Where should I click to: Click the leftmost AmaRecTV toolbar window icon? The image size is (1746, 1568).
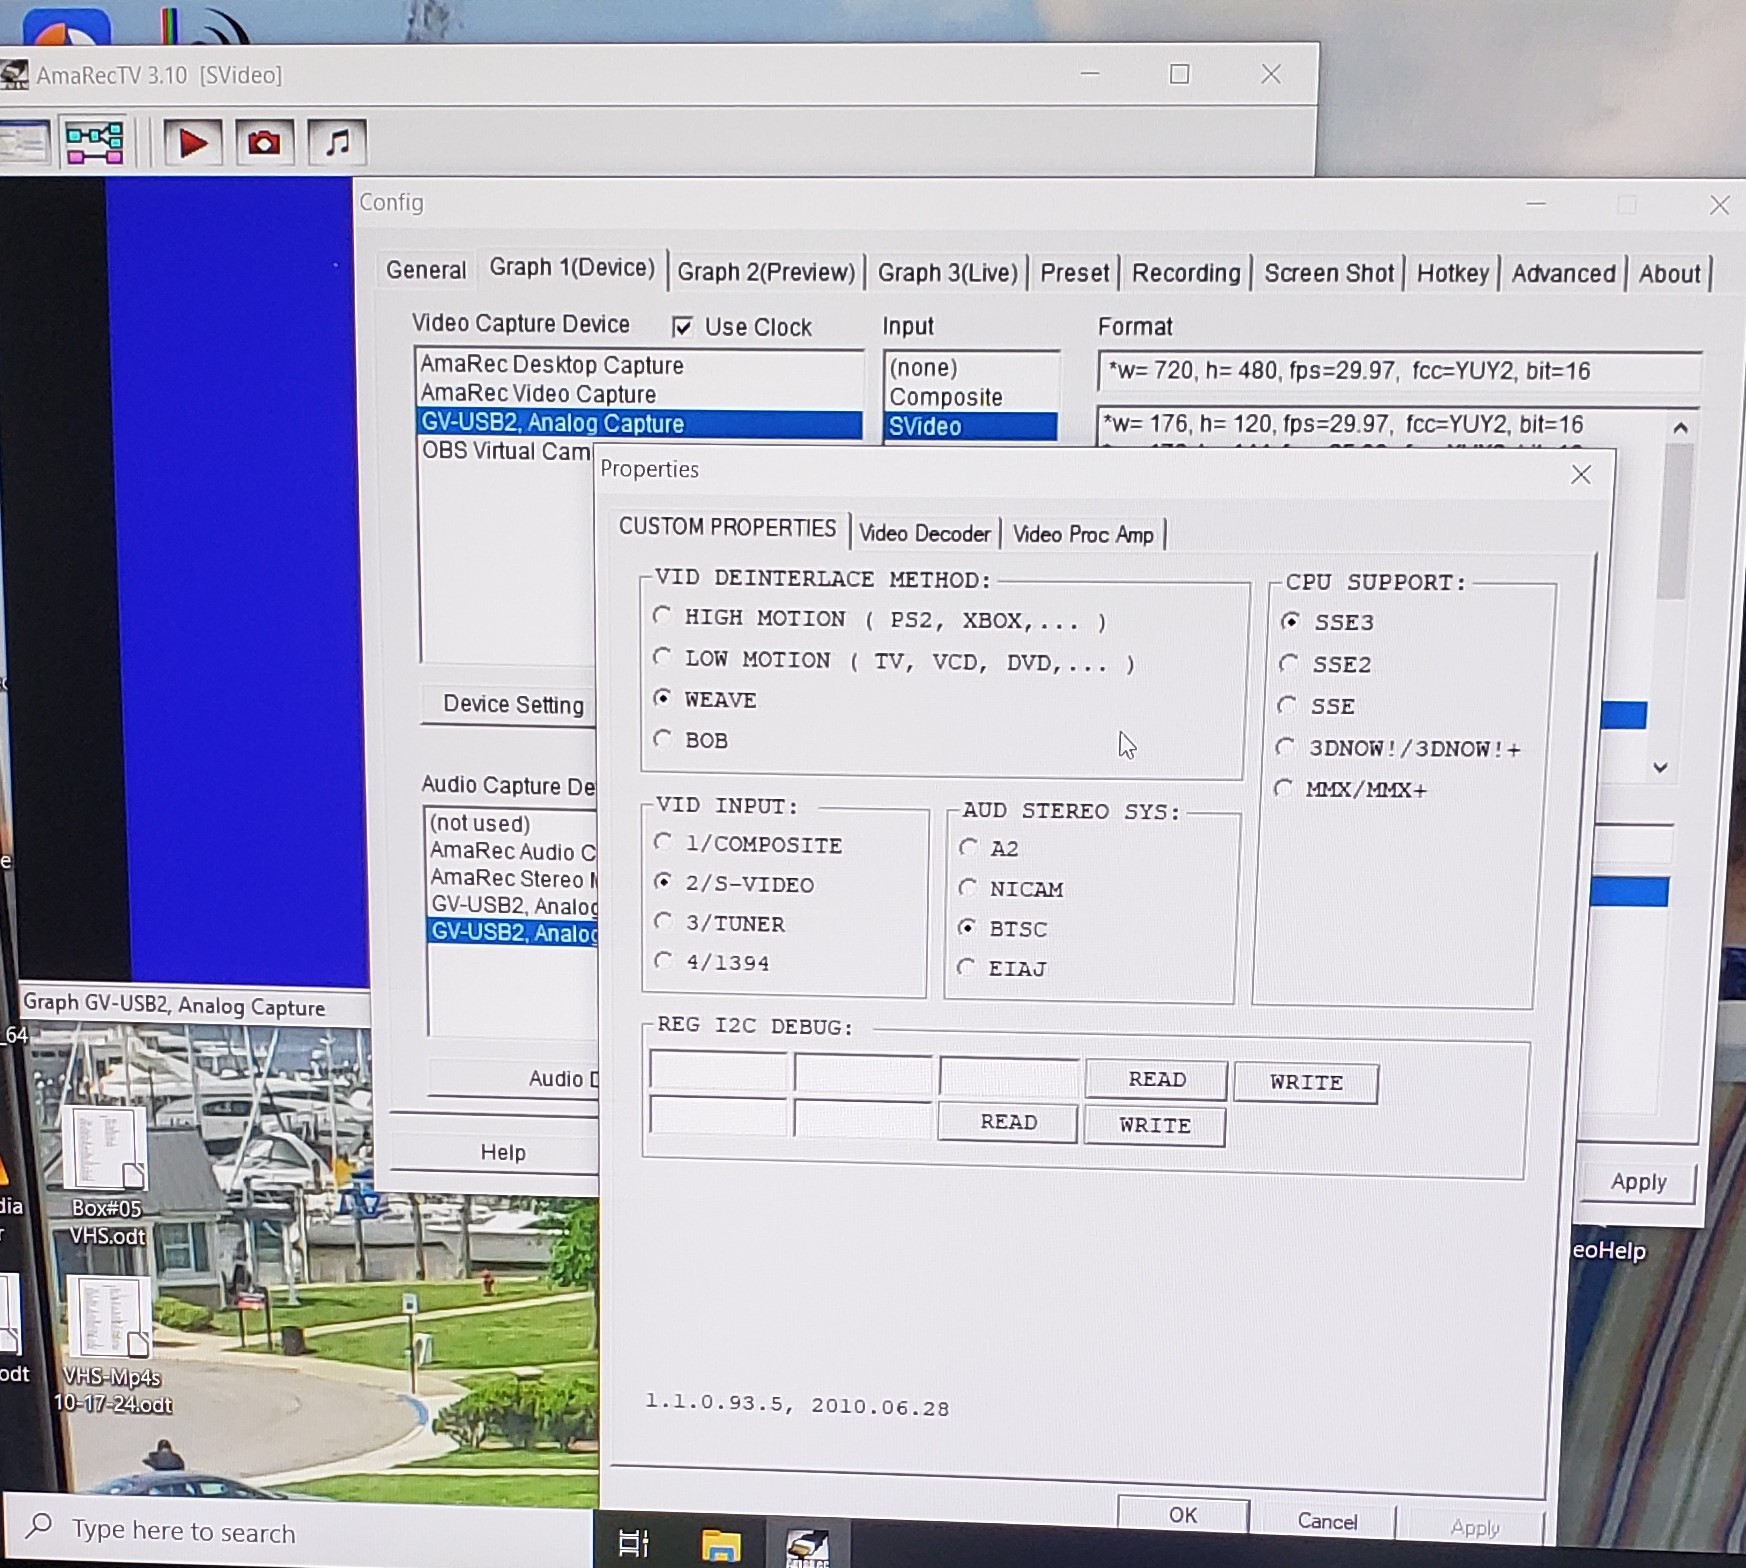click(25, 143)
